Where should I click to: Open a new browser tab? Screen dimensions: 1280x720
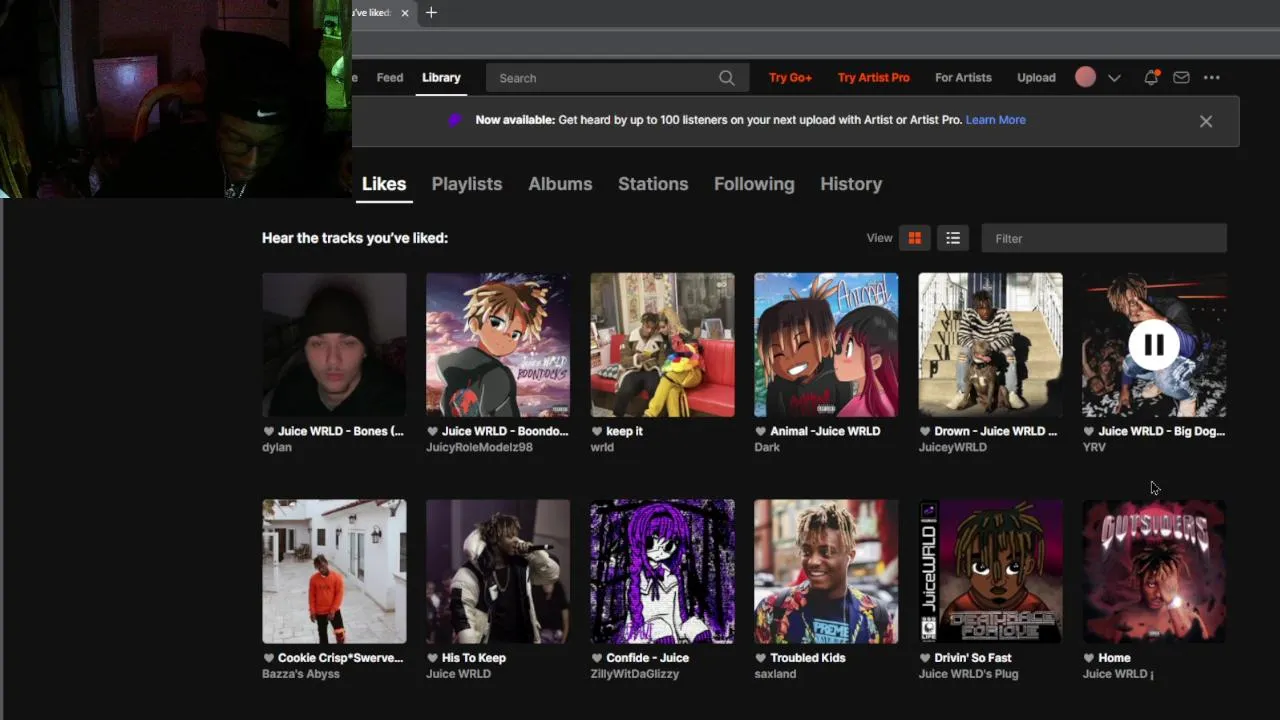point(431,13)
